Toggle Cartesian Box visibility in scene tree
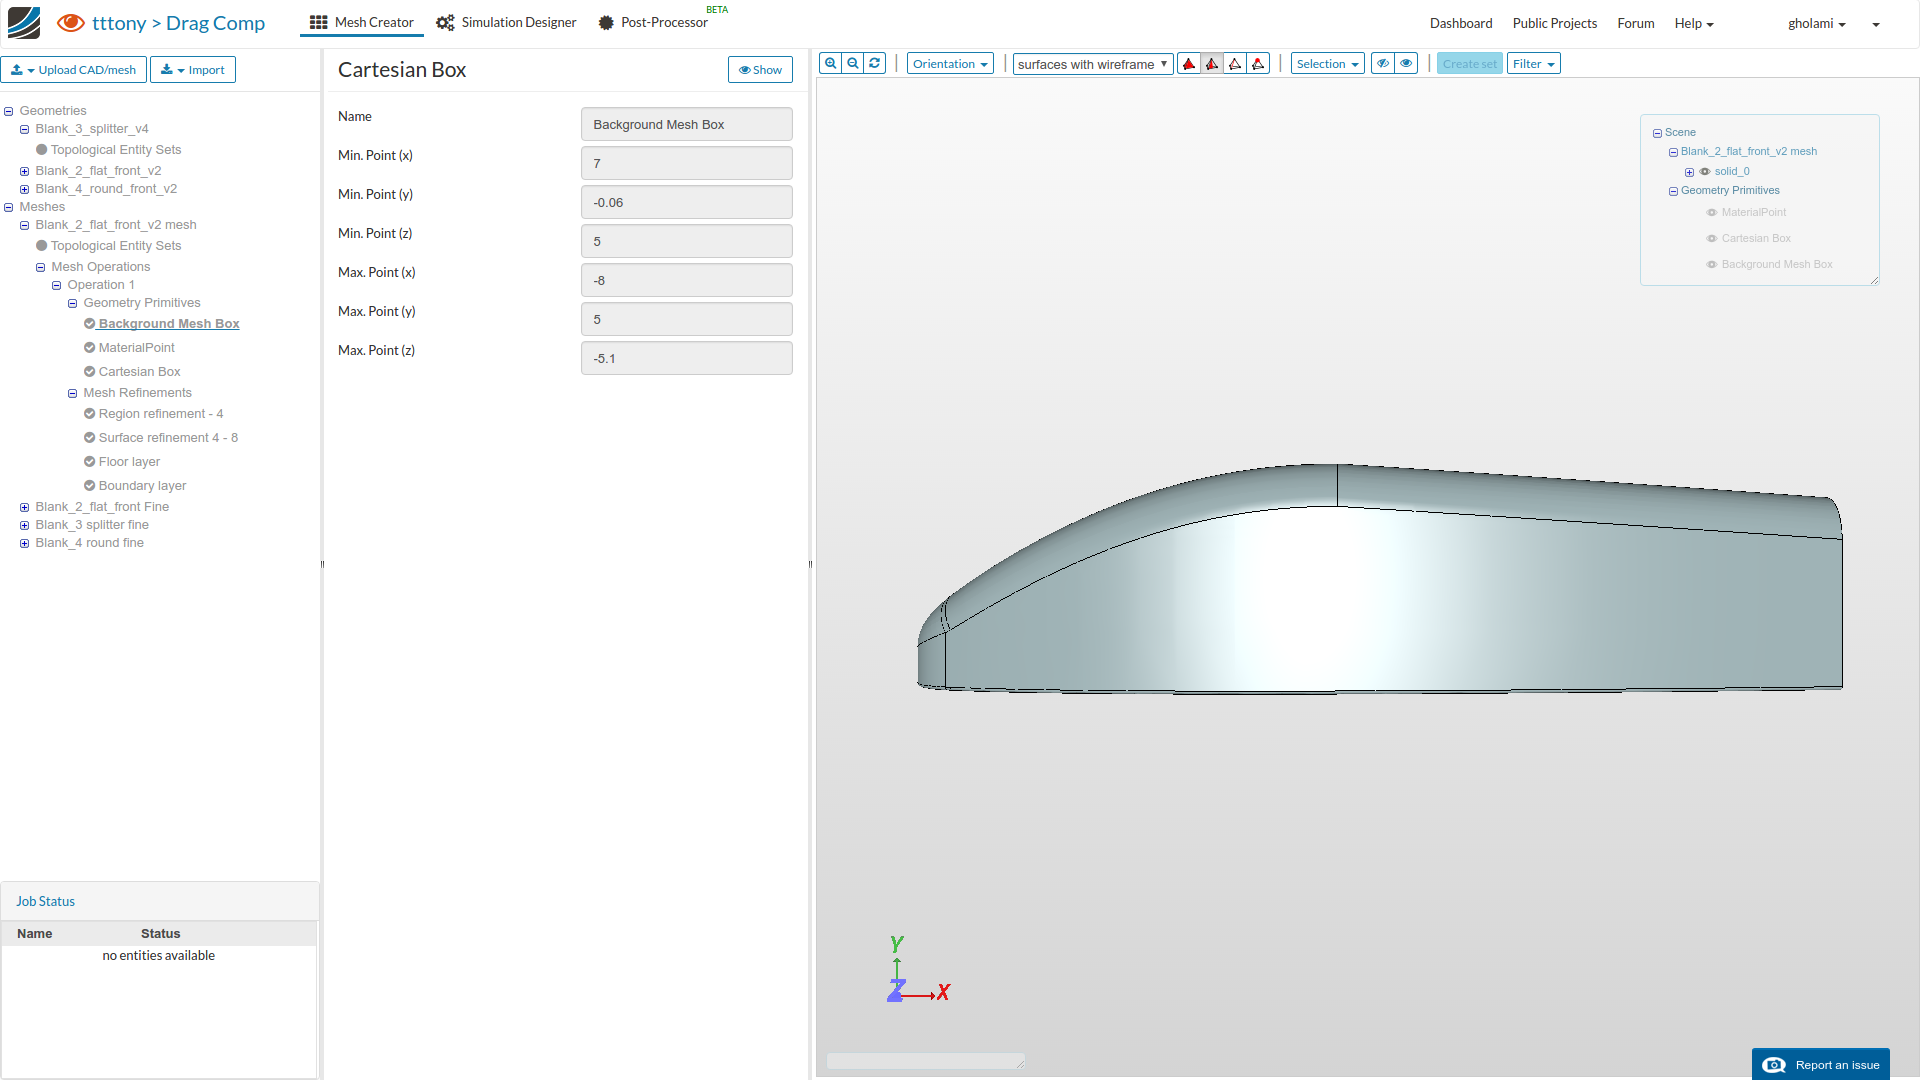The height and width of the screenshot is (1080, 1920). pyautogui.click(x=1712, y=239)
